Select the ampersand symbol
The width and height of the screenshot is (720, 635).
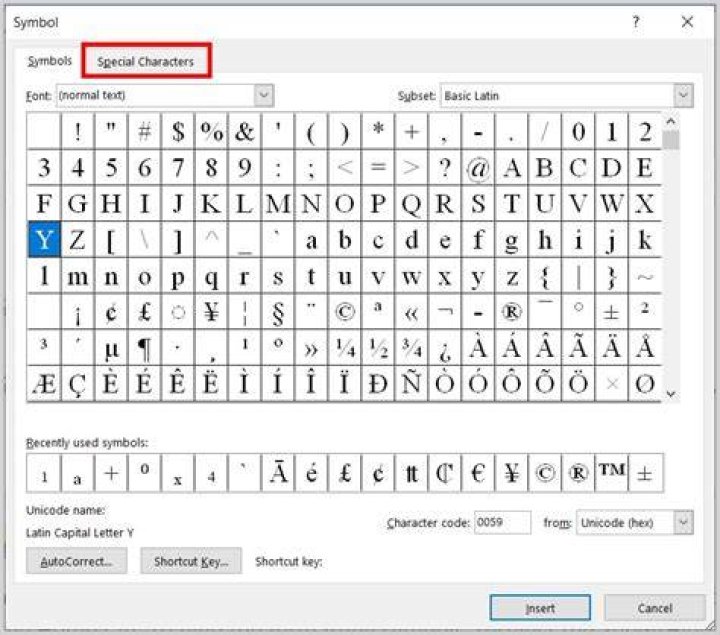pyautogui.click(x=244, y=132)
